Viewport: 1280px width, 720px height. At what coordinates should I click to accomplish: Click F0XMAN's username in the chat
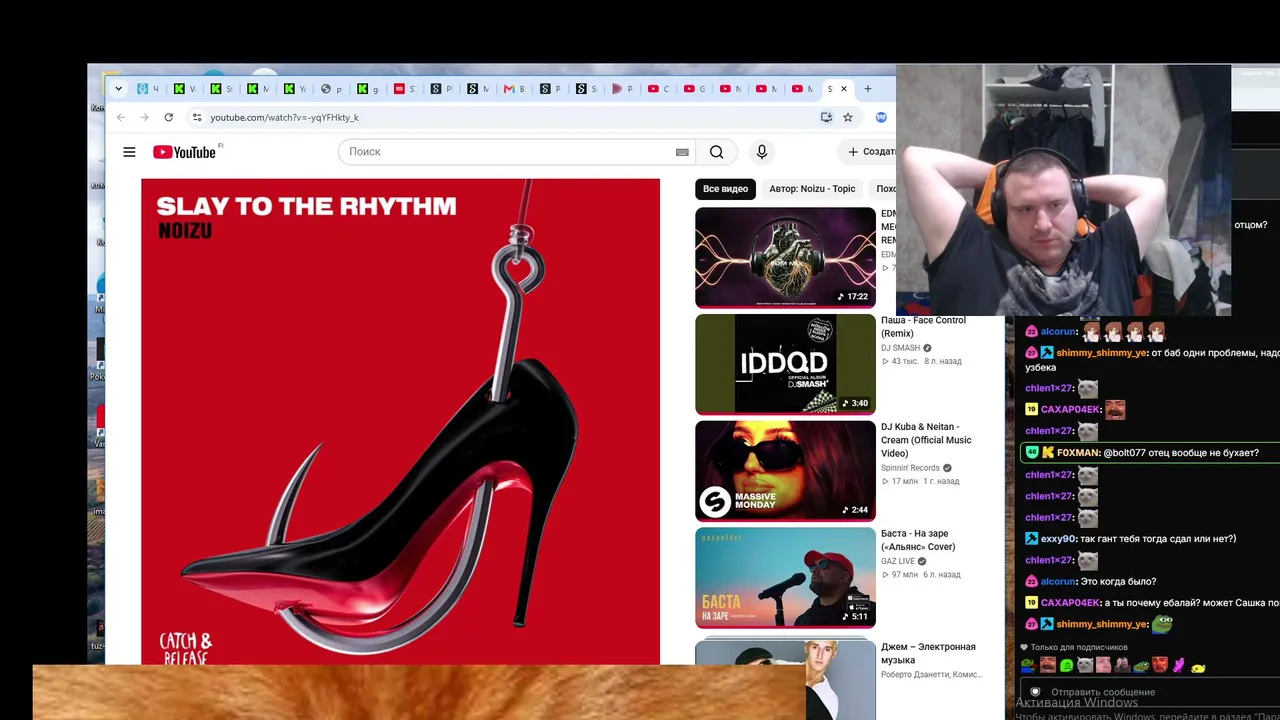pyautogui.click(x=1078, y=453)
